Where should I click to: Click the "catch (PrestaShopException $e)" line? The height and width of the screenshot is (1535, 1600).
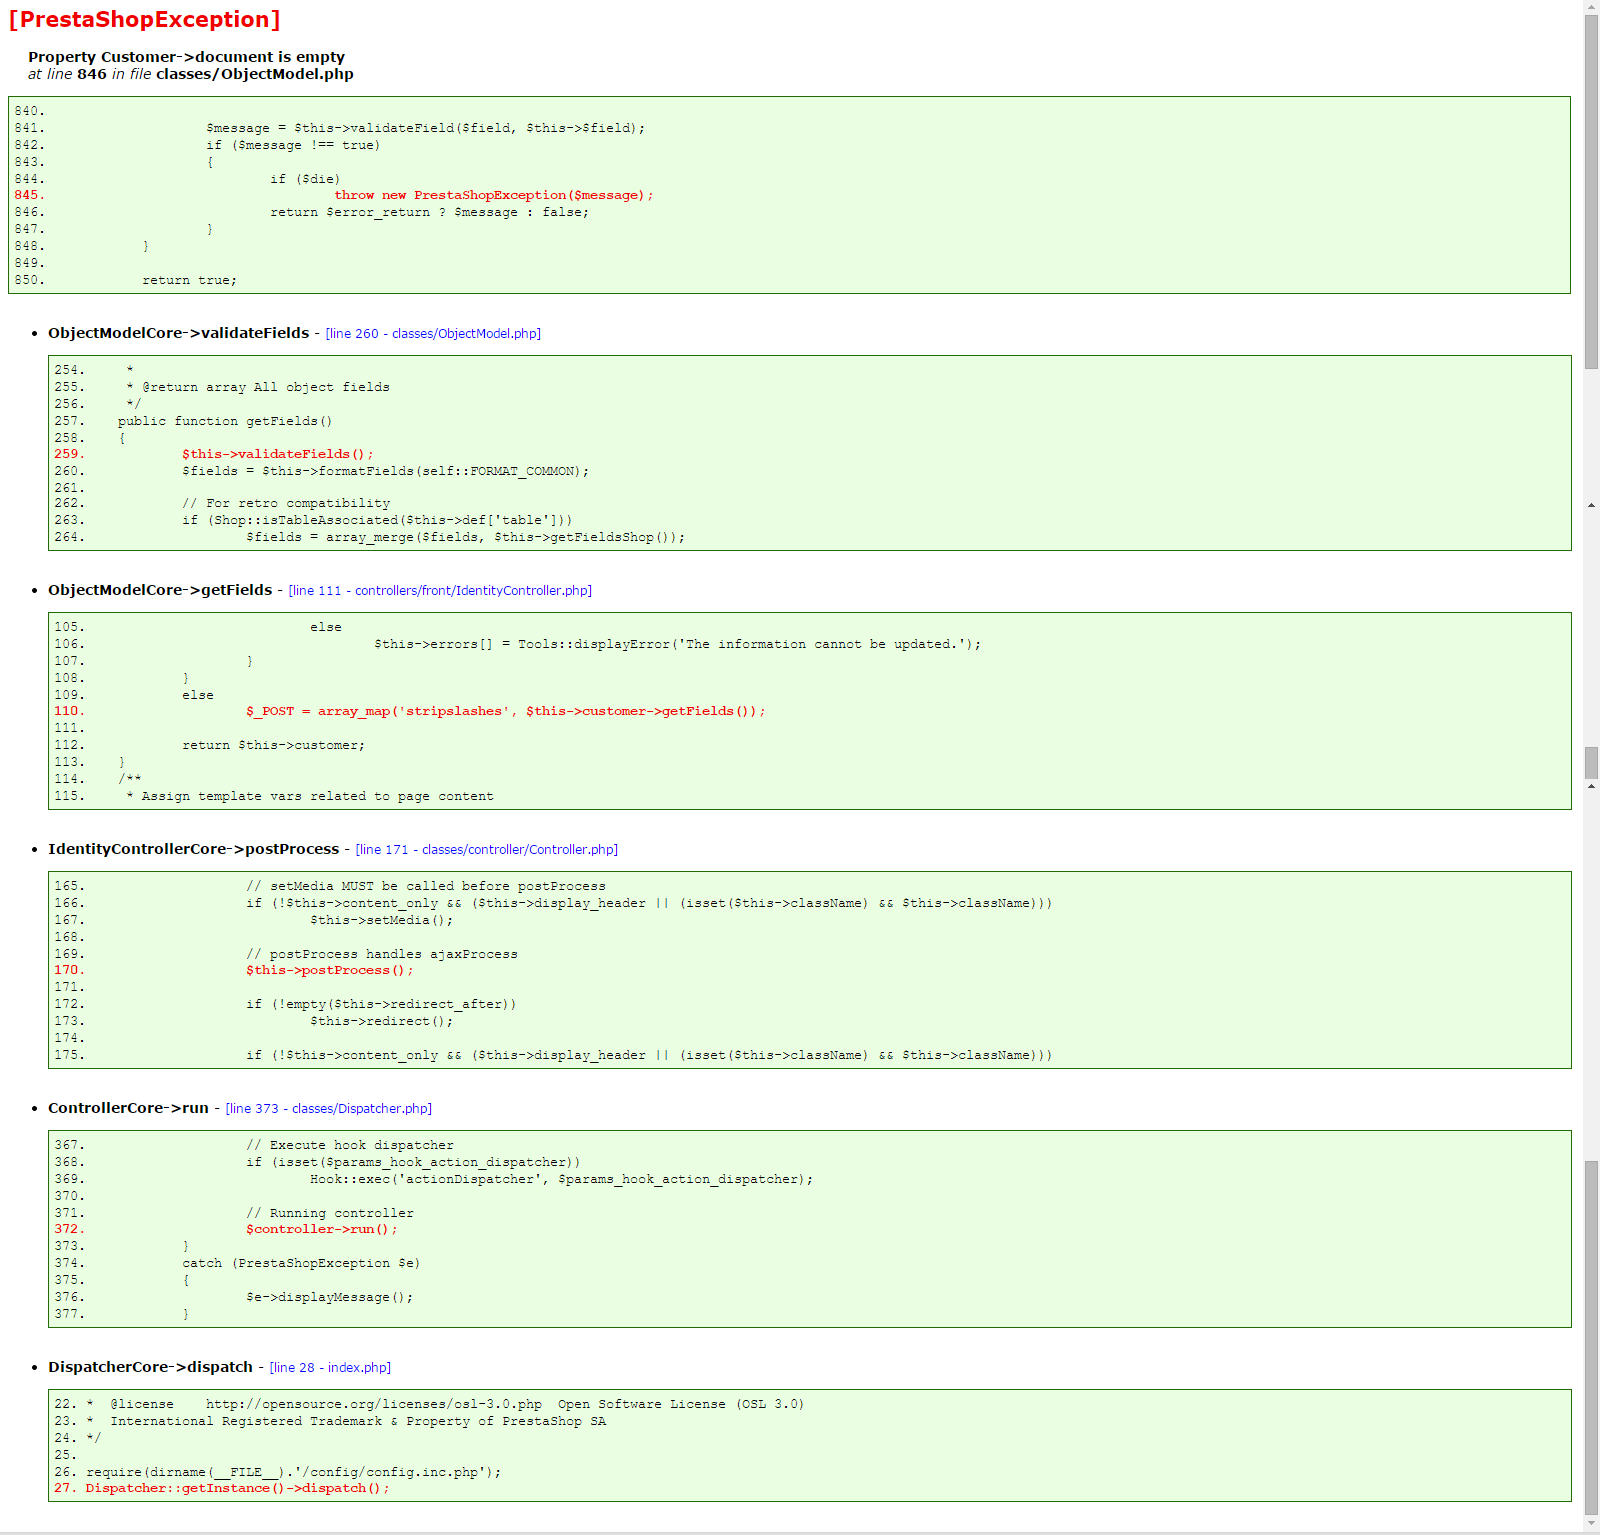click(302, 1264)
